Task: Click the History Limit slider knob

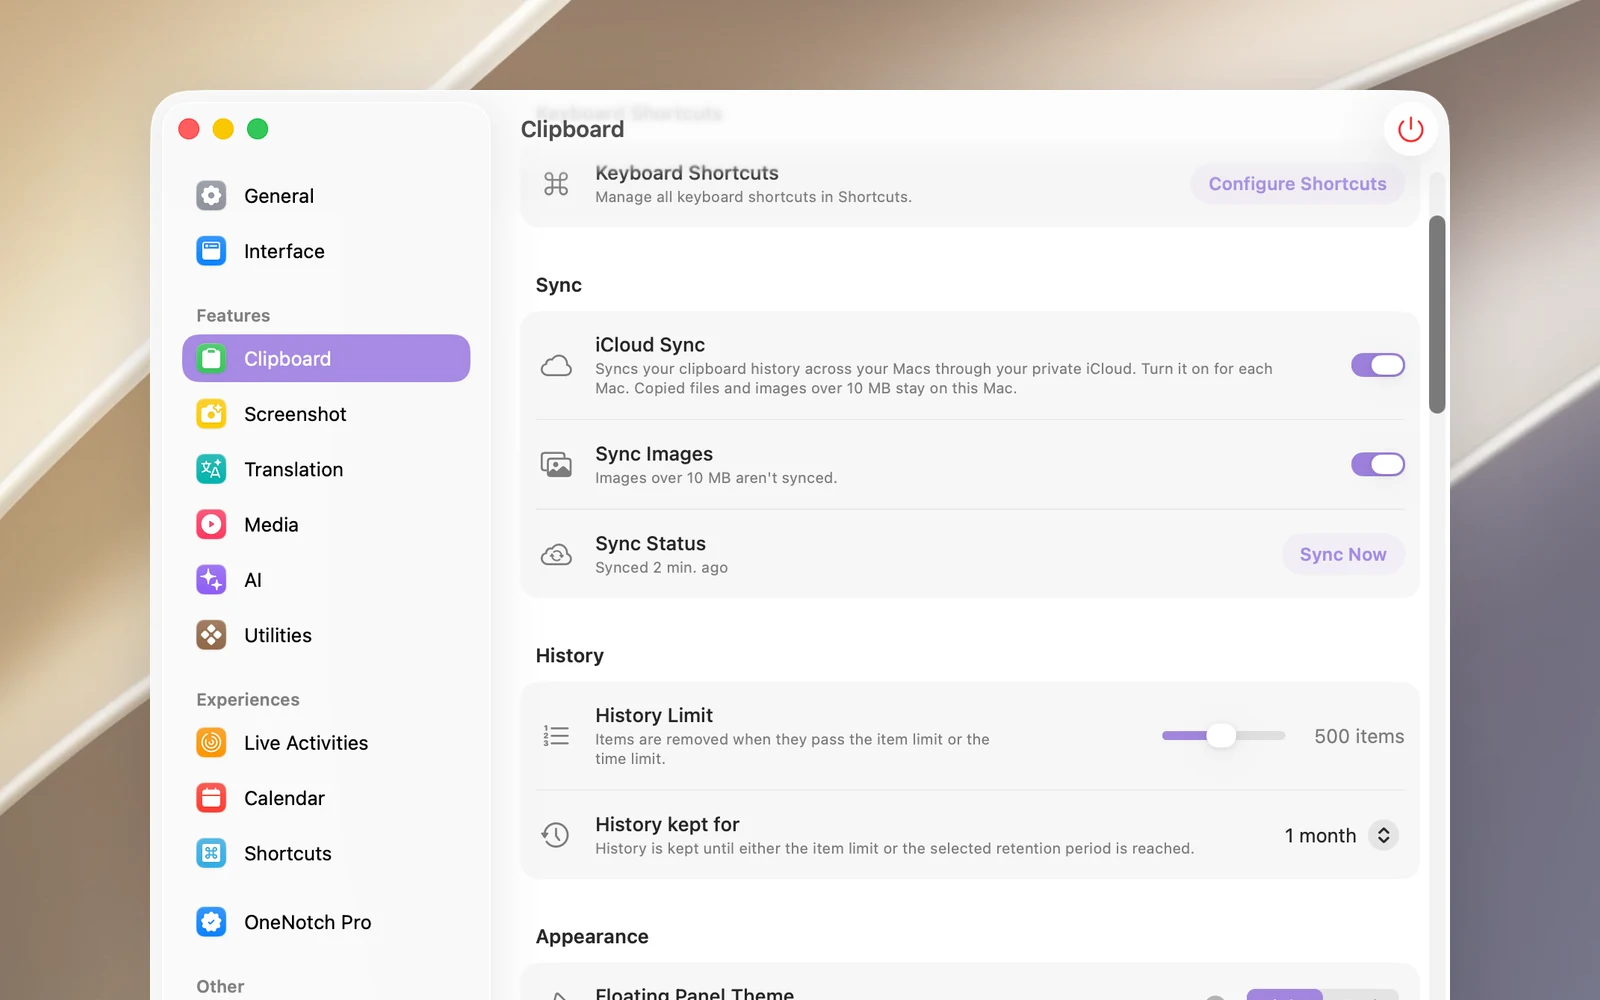Action: click(1221, 736)
